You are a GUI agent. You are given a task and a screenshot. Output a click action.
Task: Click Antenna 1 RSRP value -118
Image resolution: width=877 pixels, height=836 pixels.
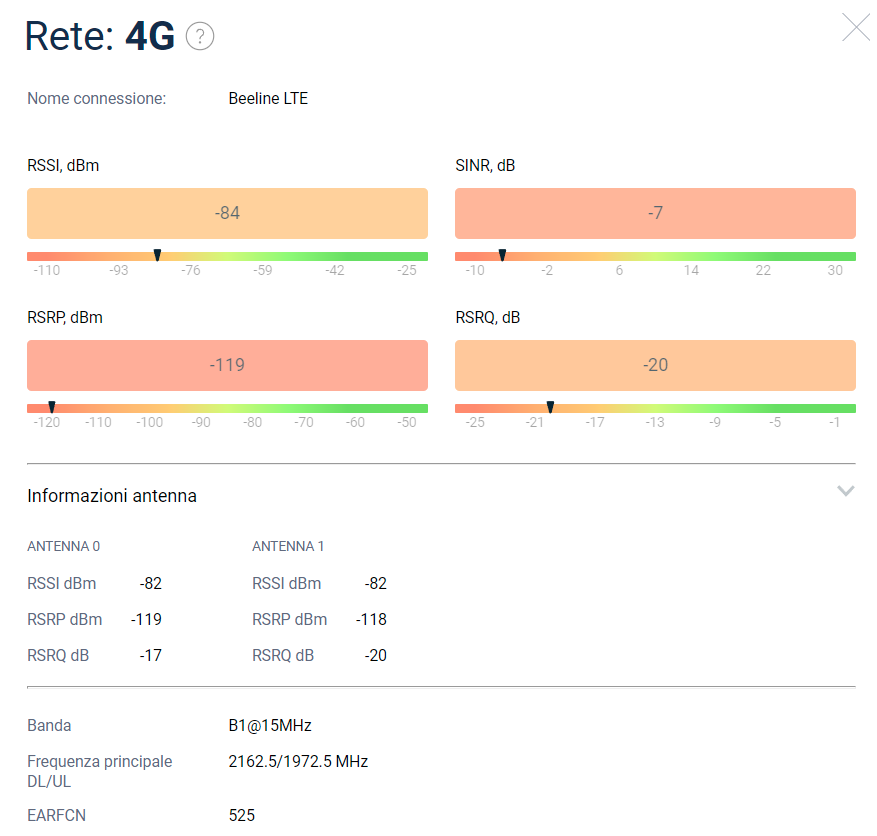[371, 620]
